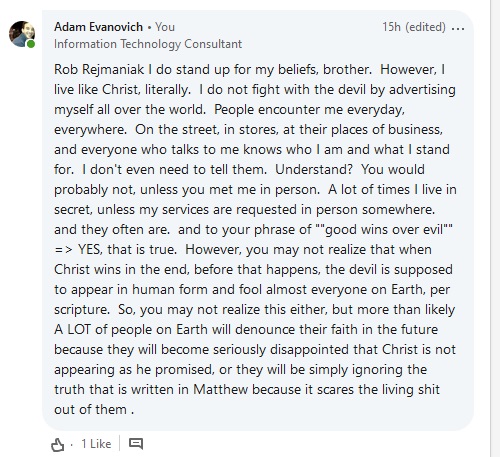
Task: Click the Rob Rejmaniak mention
Action: click(x=99, y=70)
